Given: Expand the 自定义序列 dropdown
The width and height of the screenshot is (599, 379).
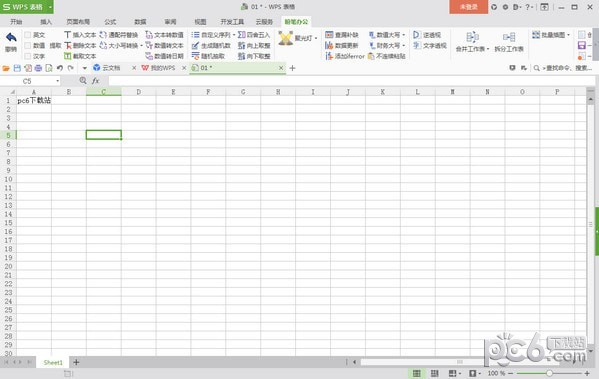Looking at the screenshot, I should click(x=233, y=35).
